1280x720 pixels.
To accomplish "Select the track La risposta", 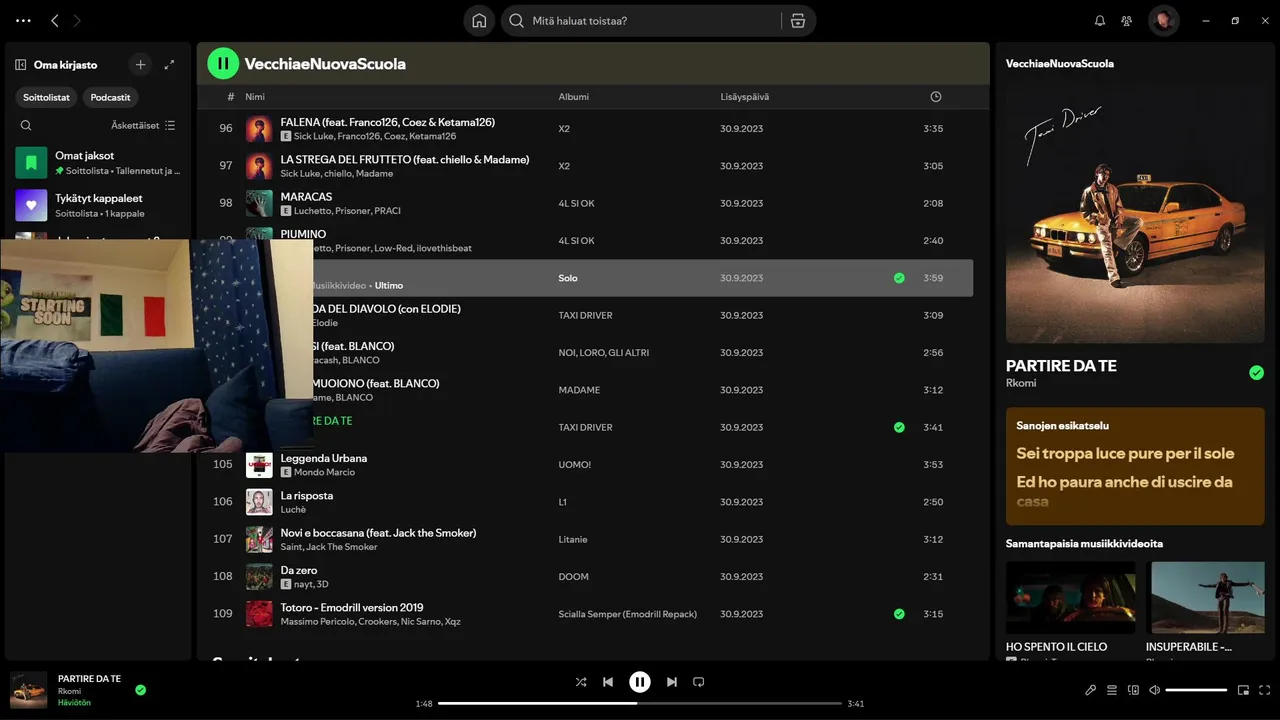I will [306, 495].
